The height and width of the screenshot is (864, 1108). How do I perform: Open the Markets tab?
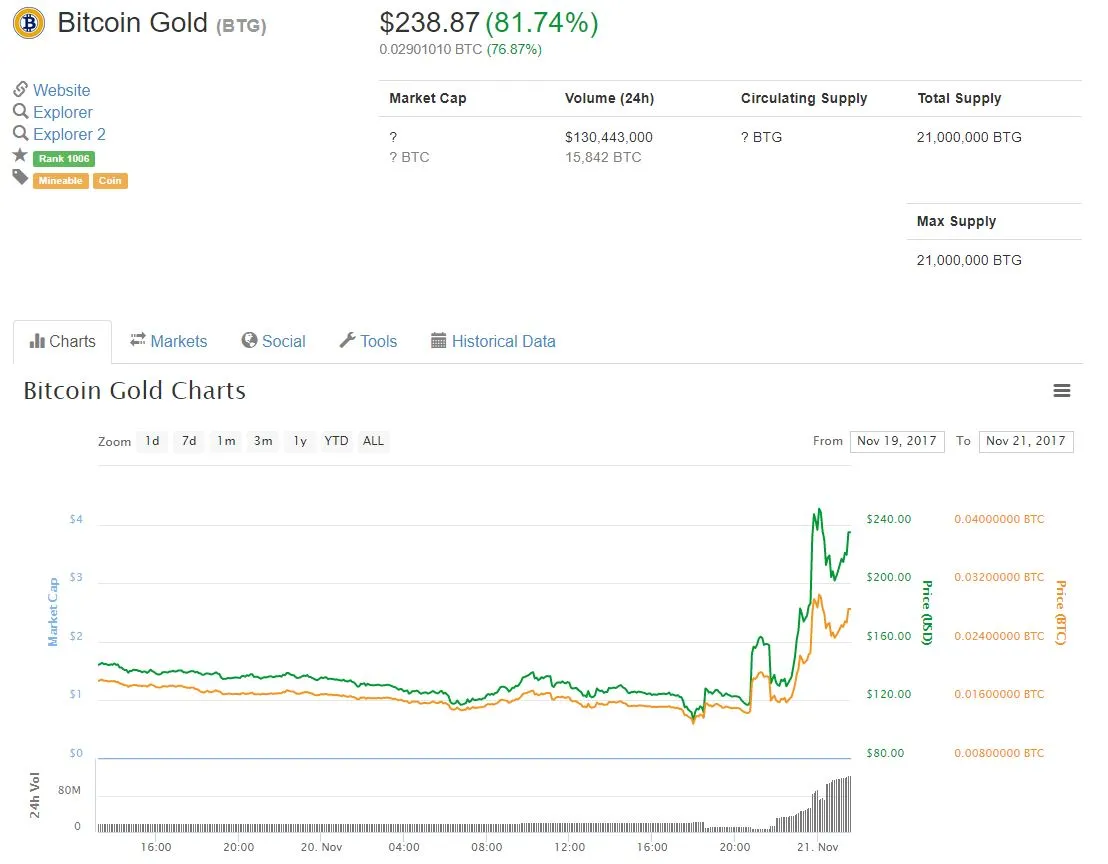point(168,342)
